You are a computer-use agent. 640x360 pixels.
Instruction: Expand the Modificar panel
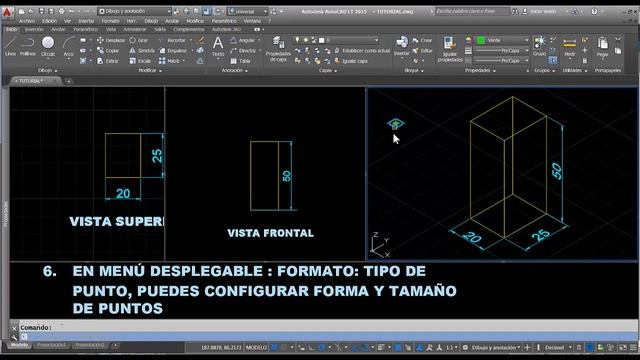click(x=150, y=71)
